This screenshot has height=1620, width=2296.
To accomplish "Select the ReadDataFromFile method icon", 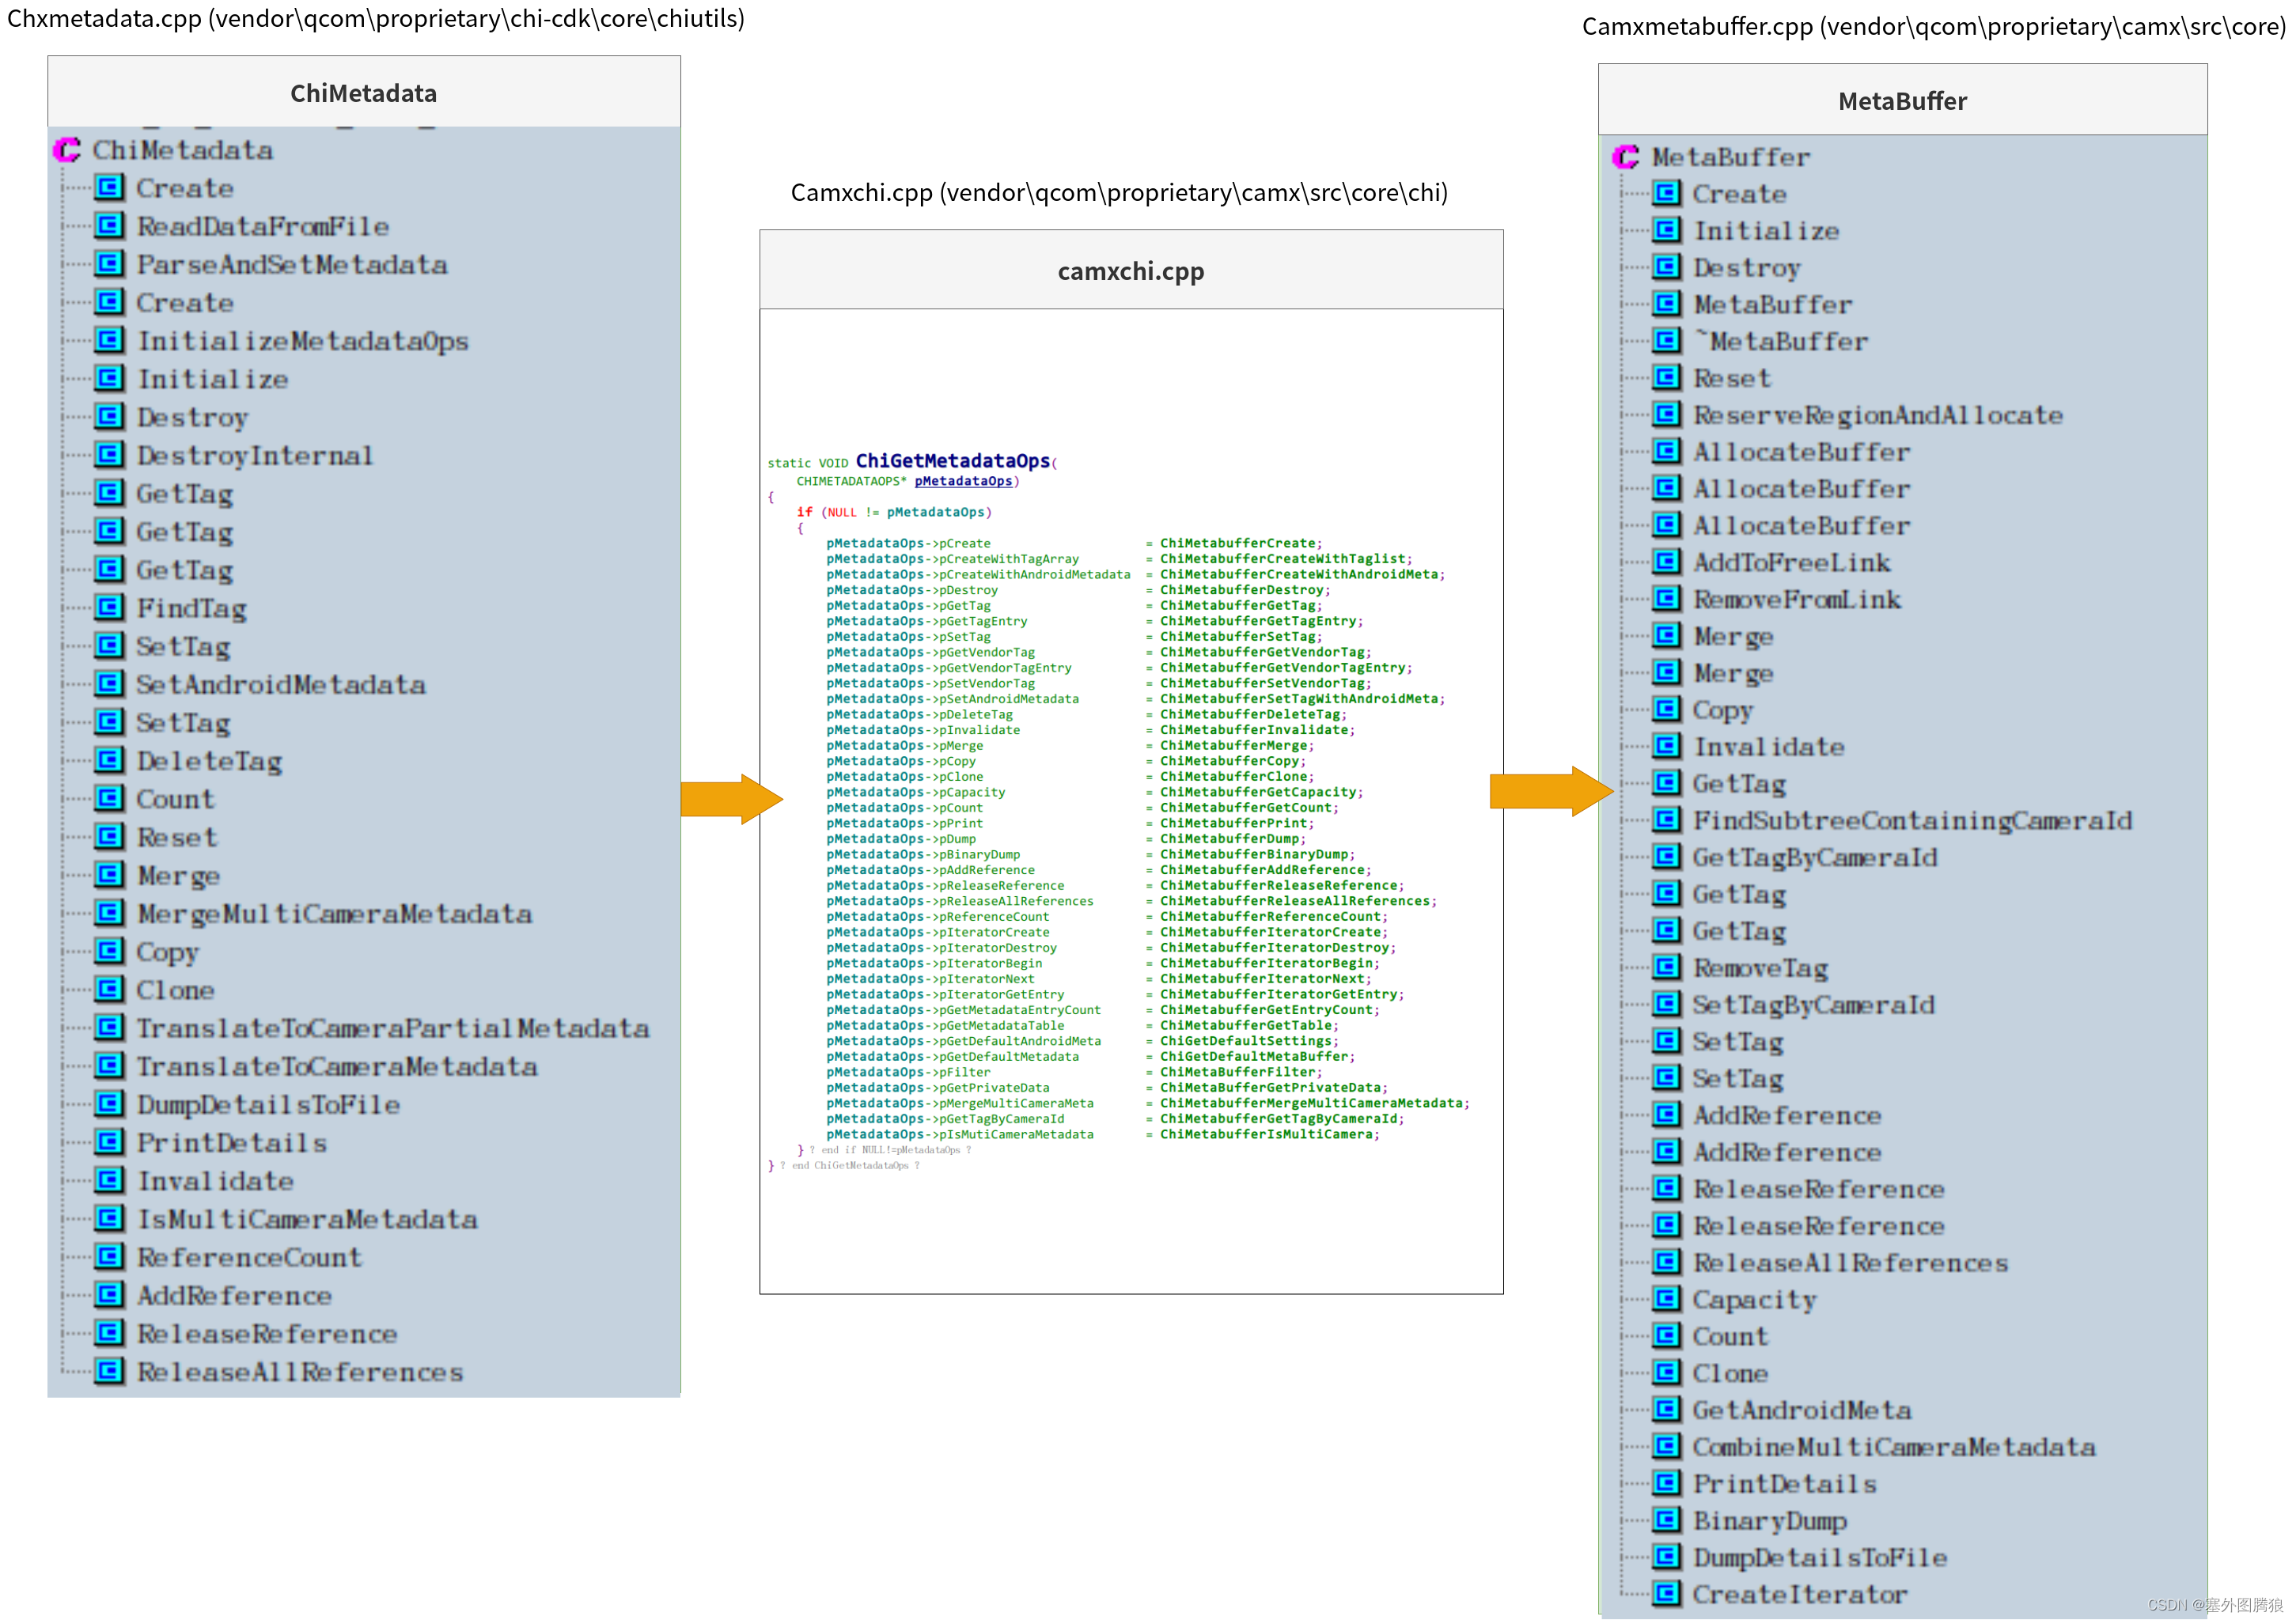I will point(109,226).
